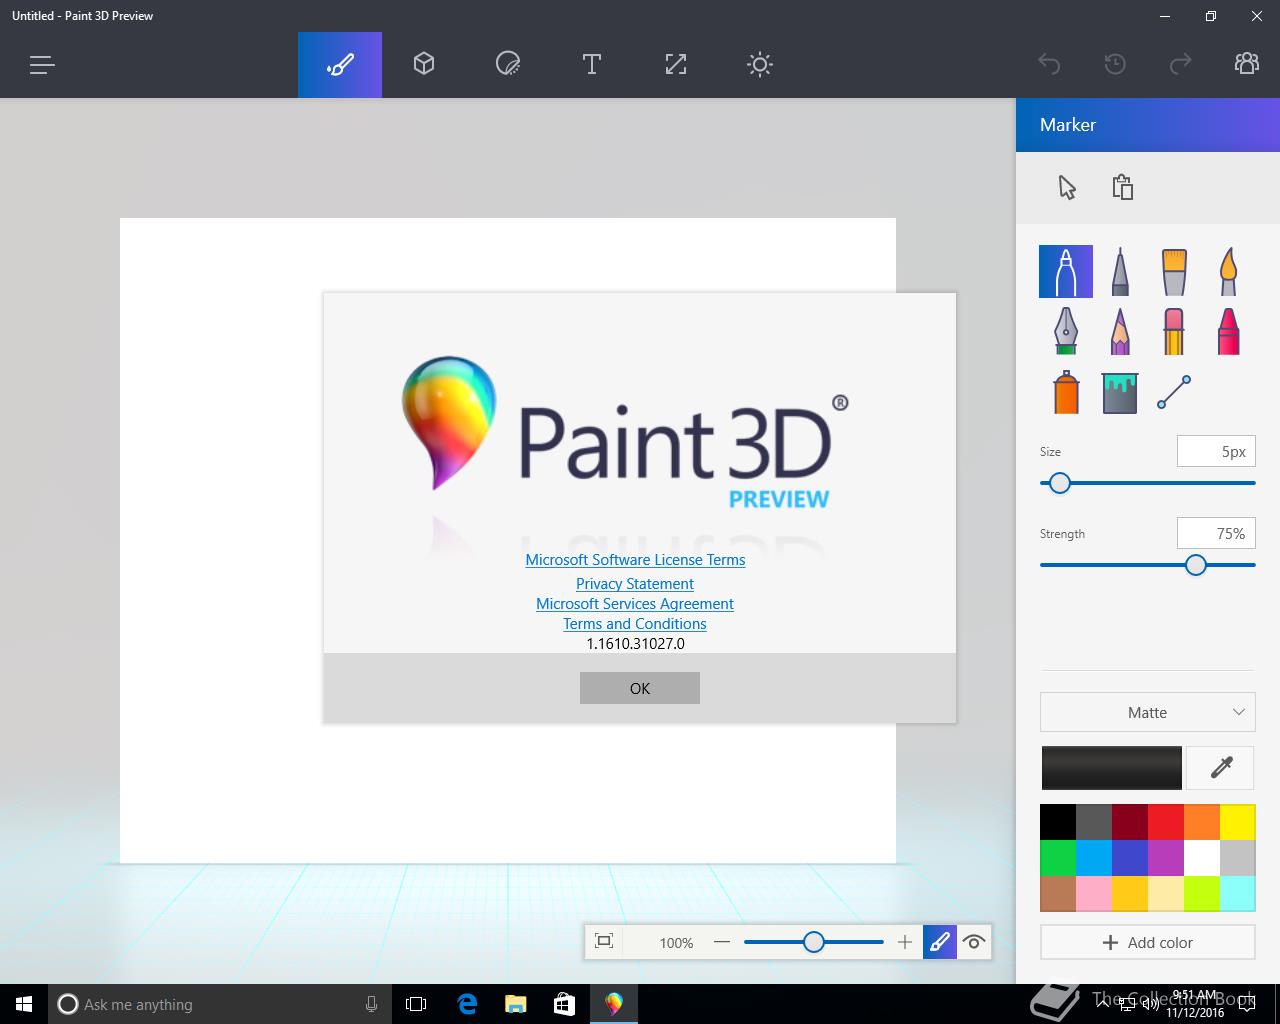Open the Terms and Conditions link
This screenshot has height=1024, width=1280.
(x=635, y=624)
